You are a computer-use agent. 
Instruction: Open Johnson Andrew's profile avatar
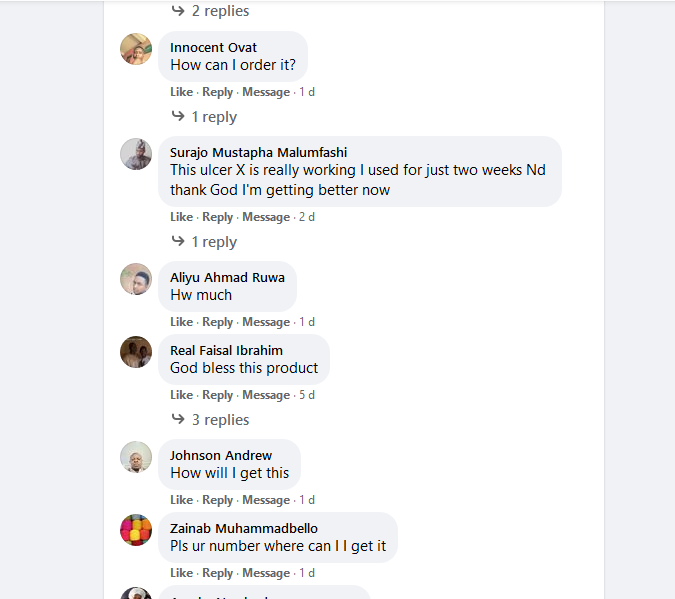(x=136, y=457)
